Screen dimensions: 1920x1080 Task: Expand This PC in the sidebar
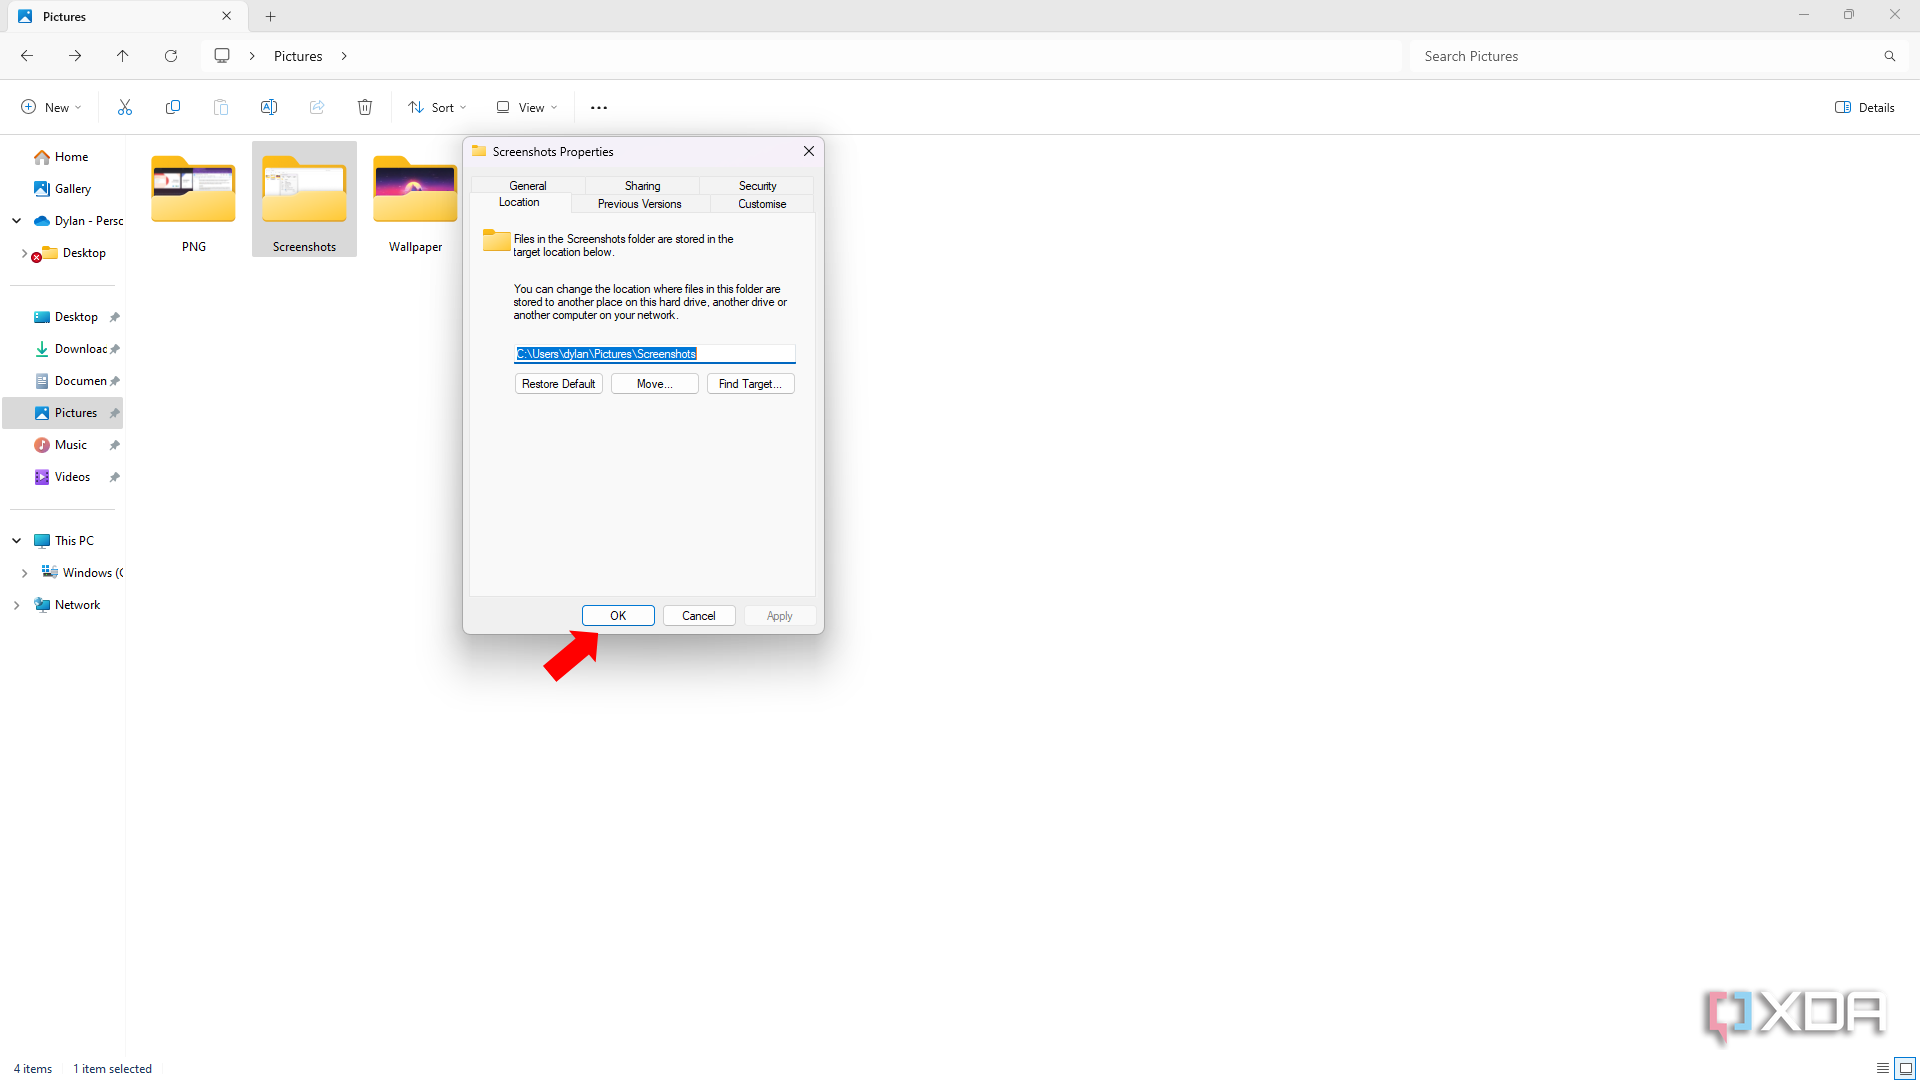pyautogui.click(x=16, y=540)
